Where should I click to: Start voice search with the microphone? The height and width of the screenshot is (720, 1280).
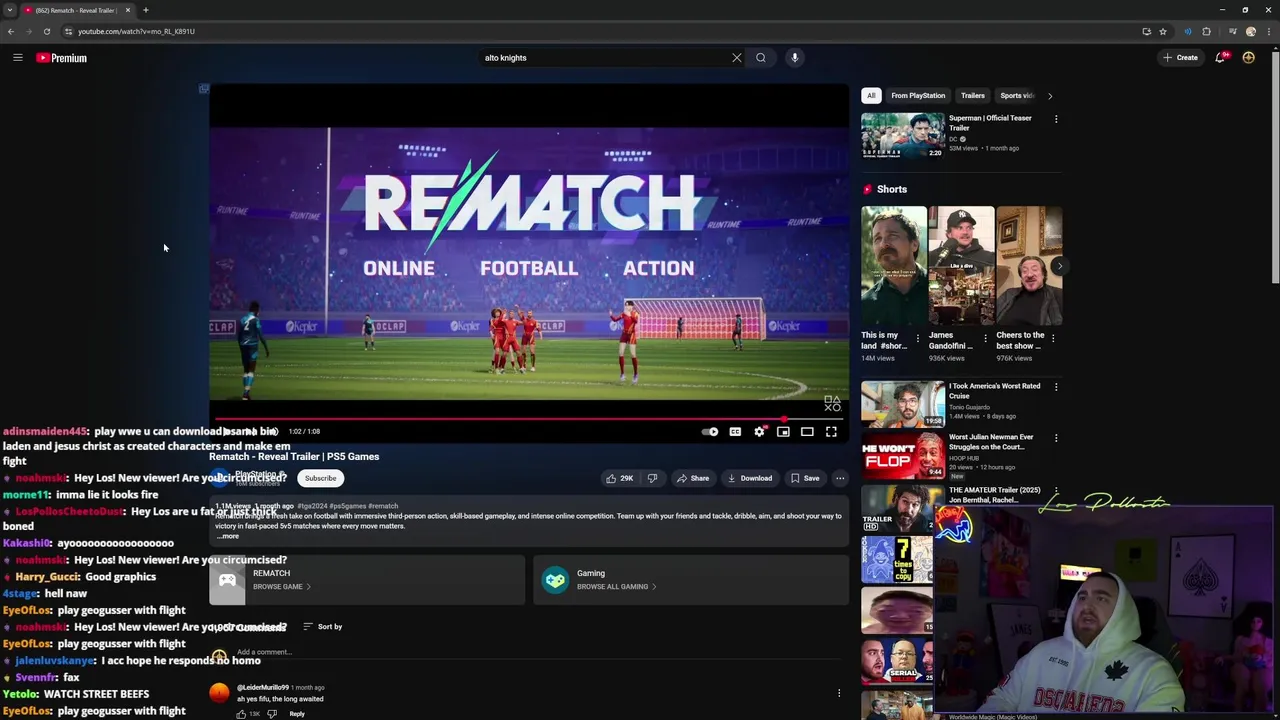(x=795, y=58)
